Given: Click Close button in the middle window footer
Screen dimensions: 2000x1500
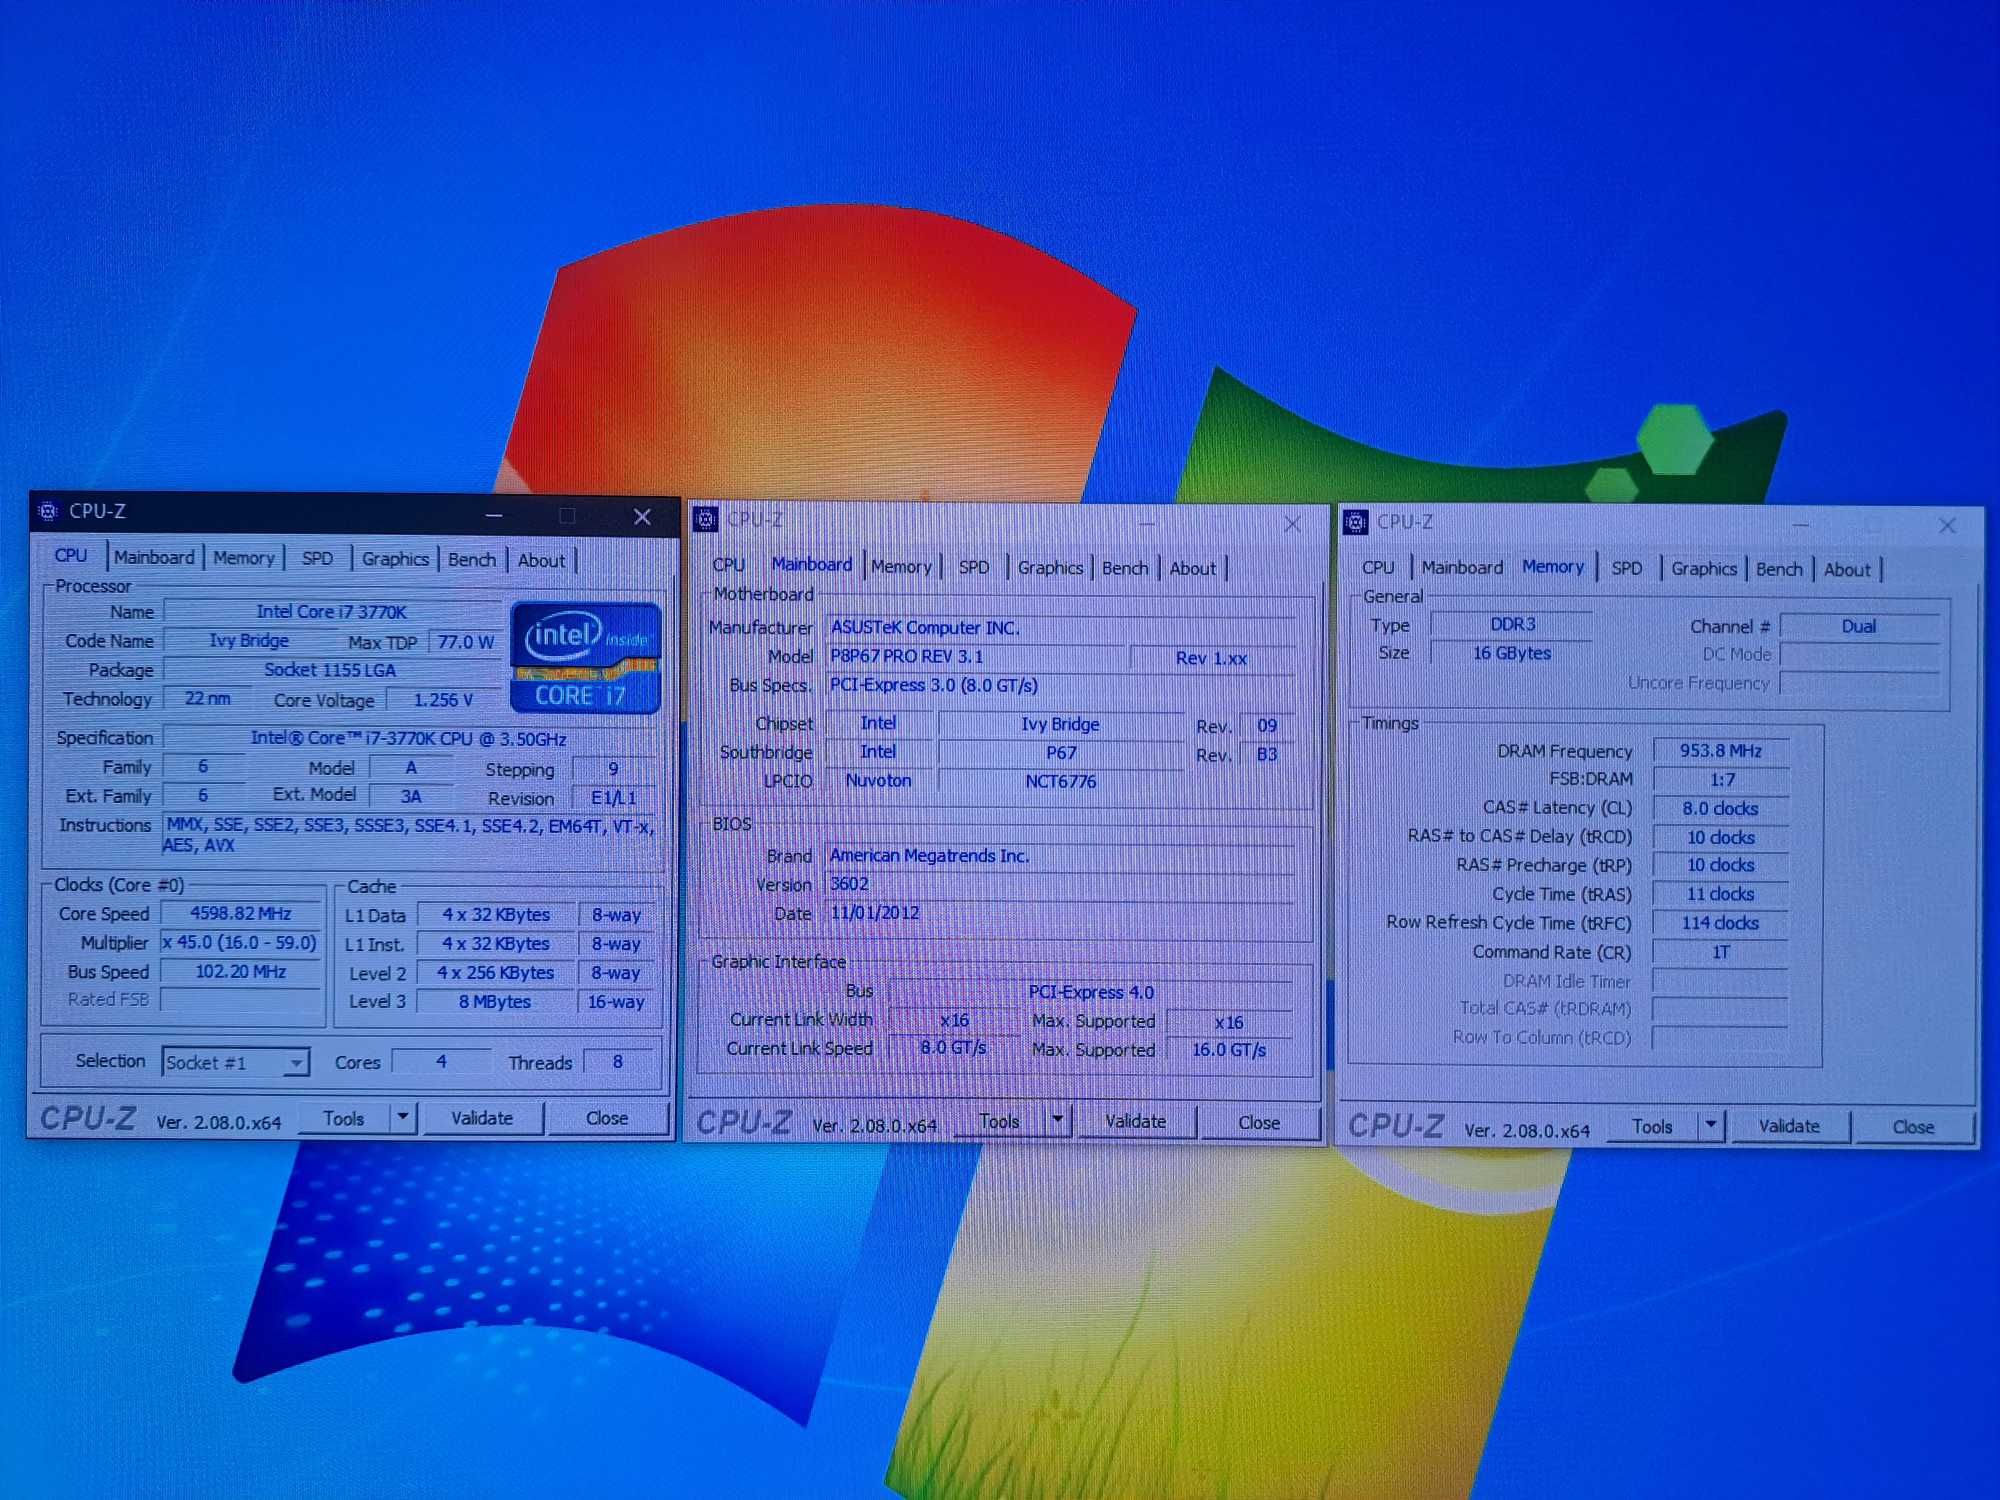Looking at the screenshot, I should (x=1259, y=1123).
